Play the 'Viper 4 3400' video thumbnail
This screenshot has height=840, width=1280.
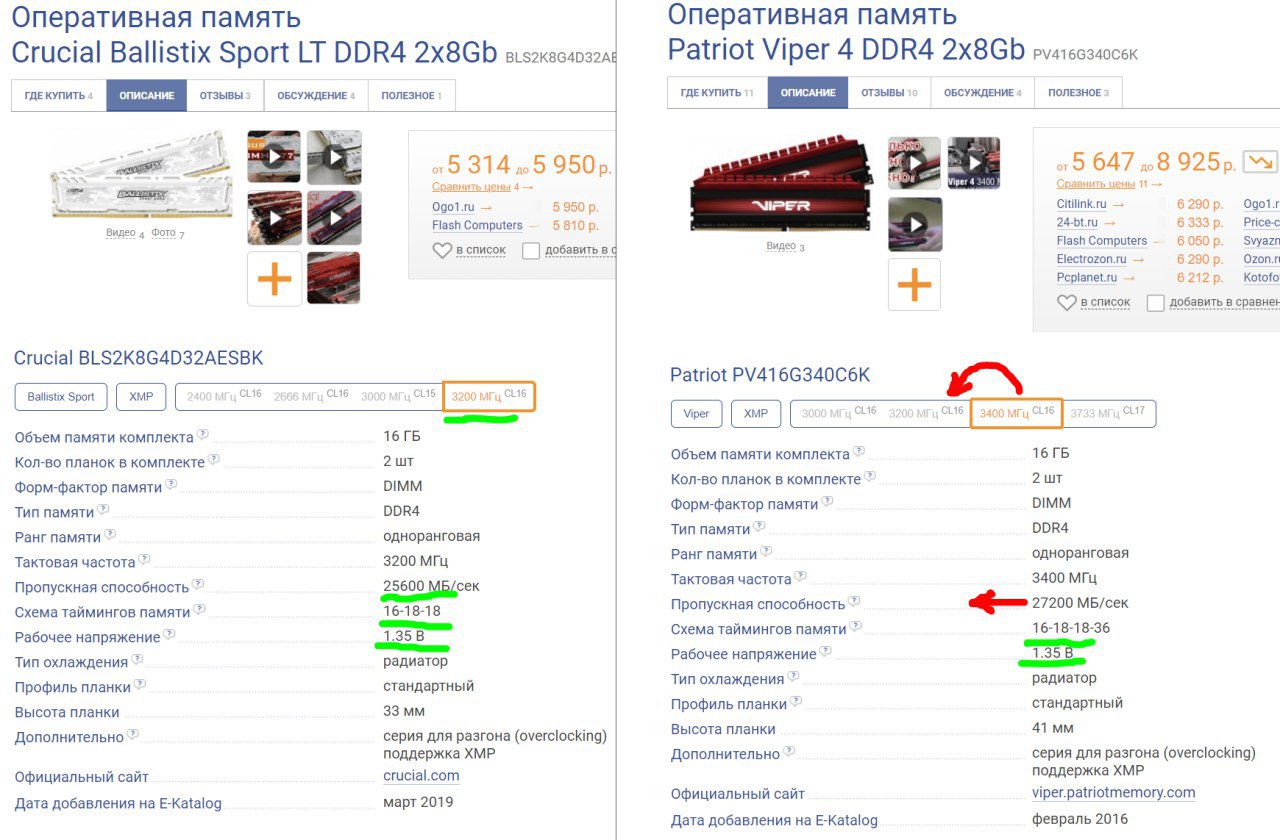[x=973, y=163]
